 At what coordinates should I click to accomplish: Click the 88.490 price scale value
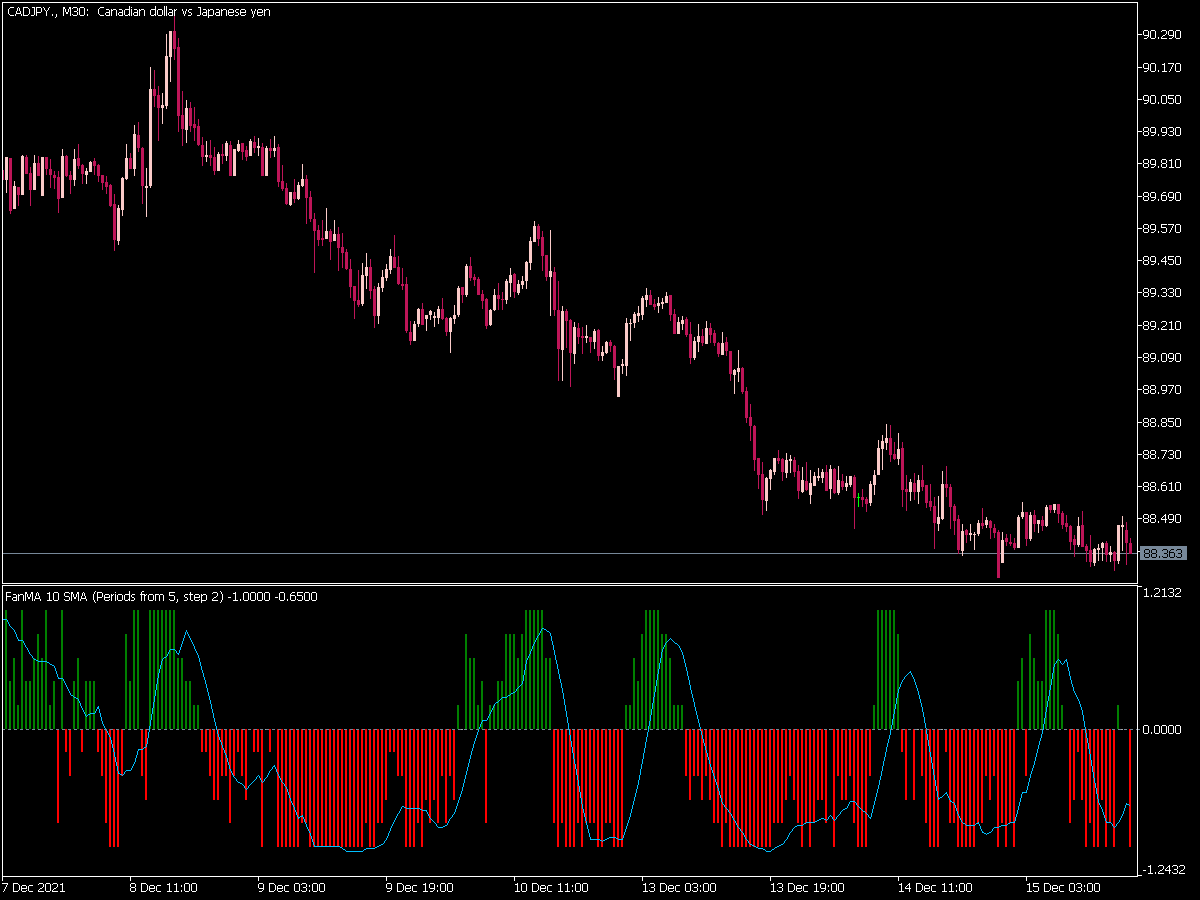tap(1162, 519)
